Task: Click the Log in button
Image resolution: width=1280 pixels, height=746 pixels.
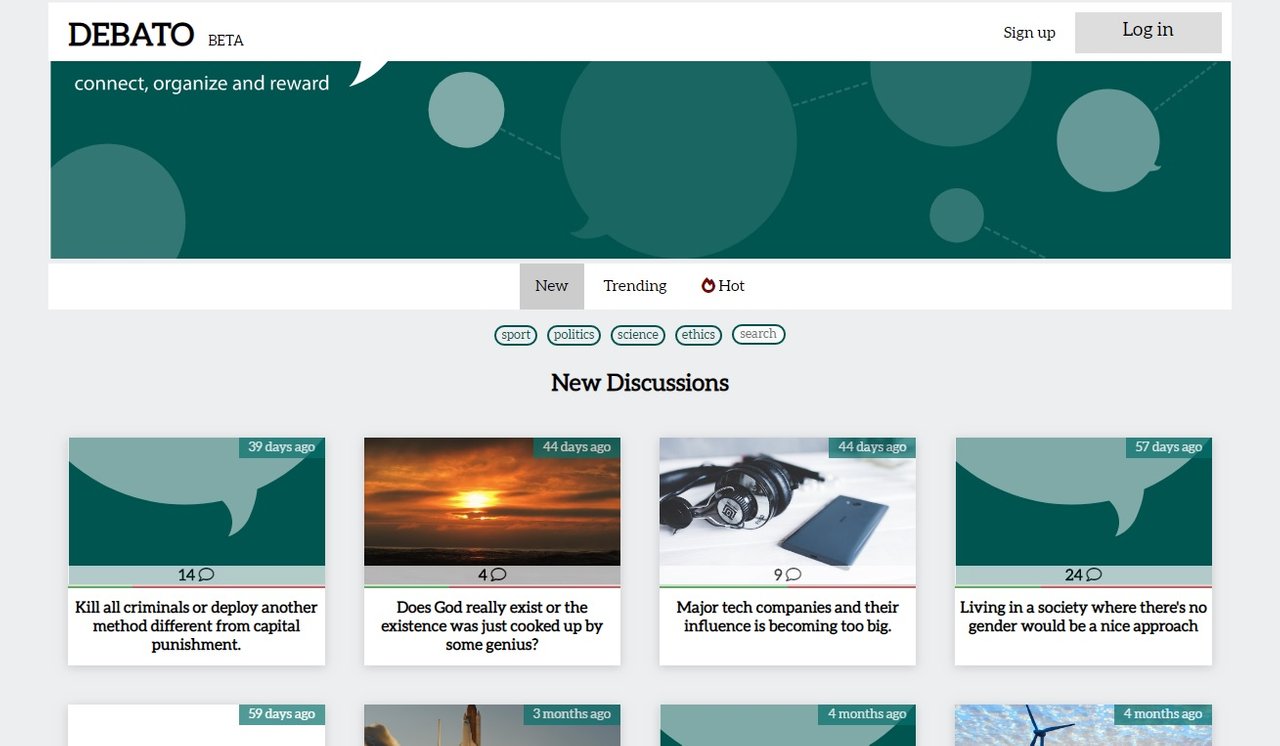Action: point(1148,32)
